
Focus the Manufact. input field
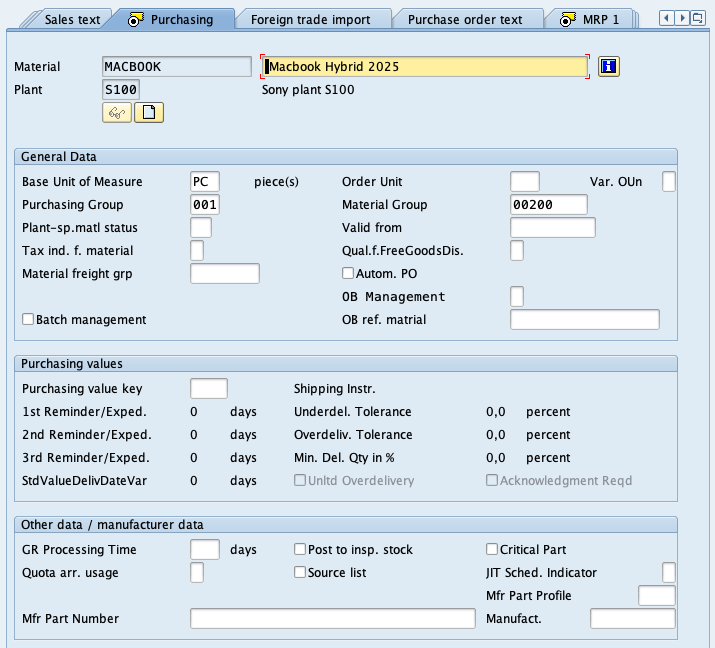pos(633,618)
